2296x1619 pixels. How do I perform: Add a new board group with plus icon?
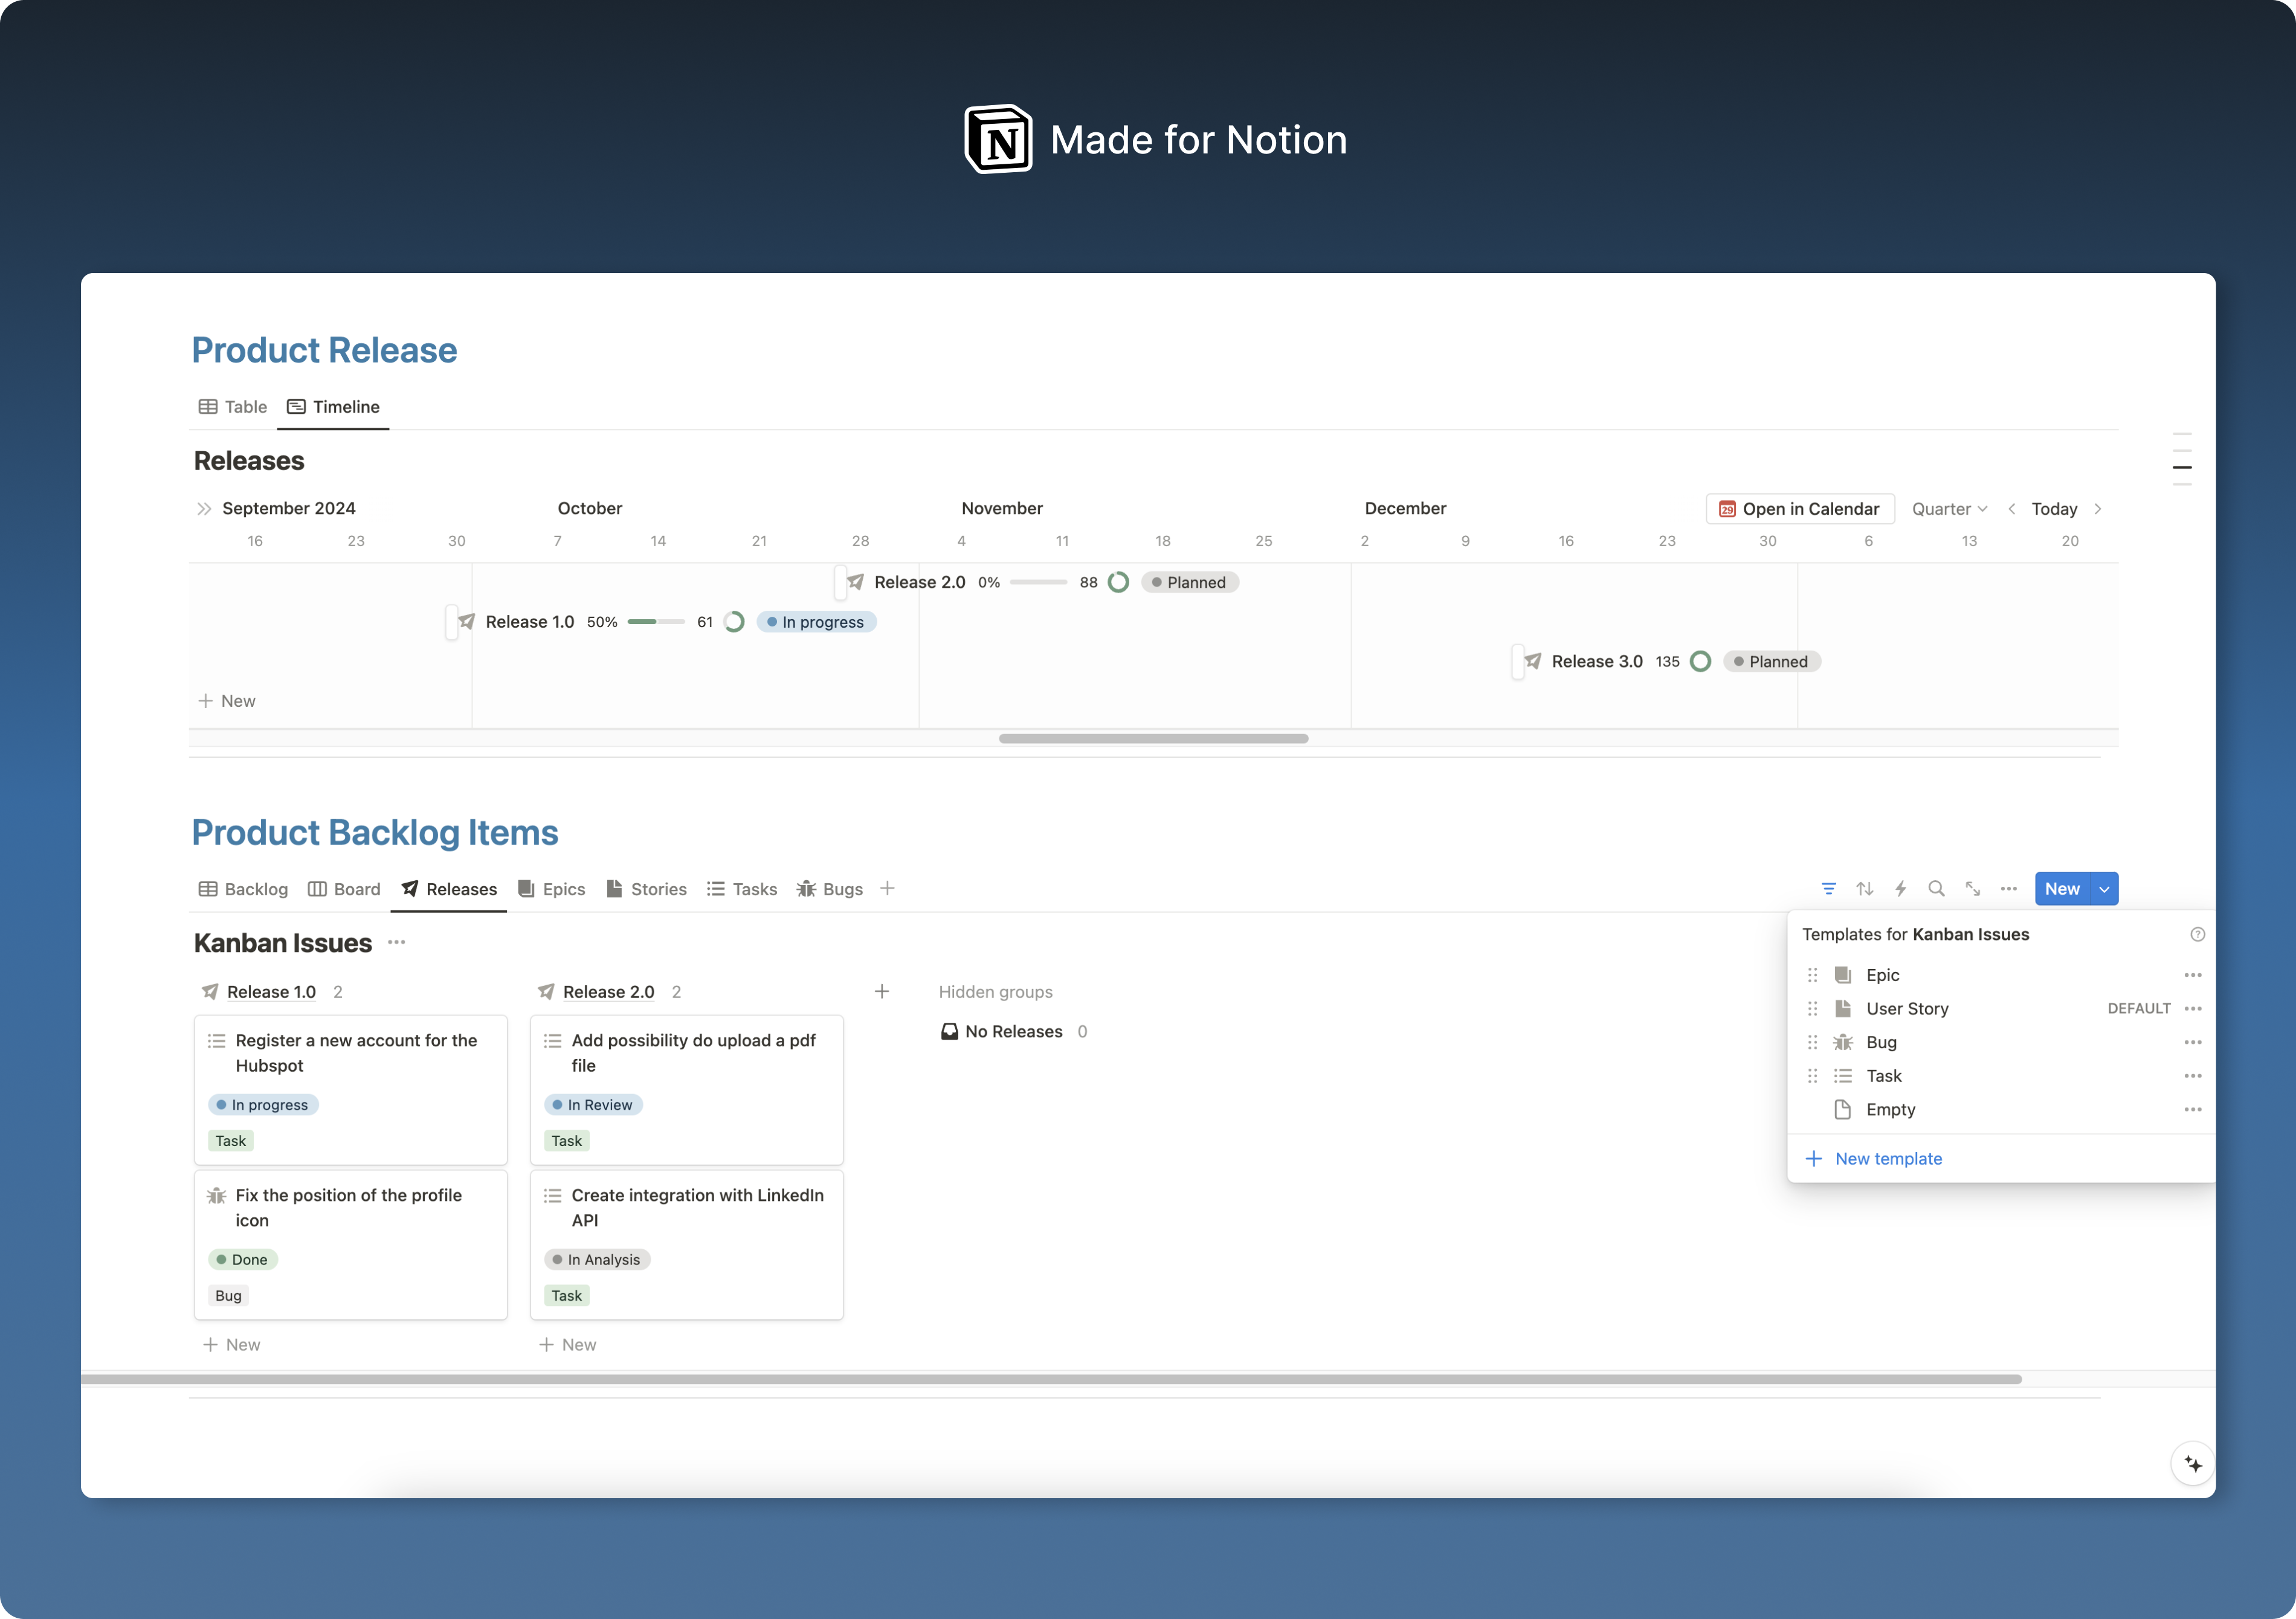[x=881, y=991]
